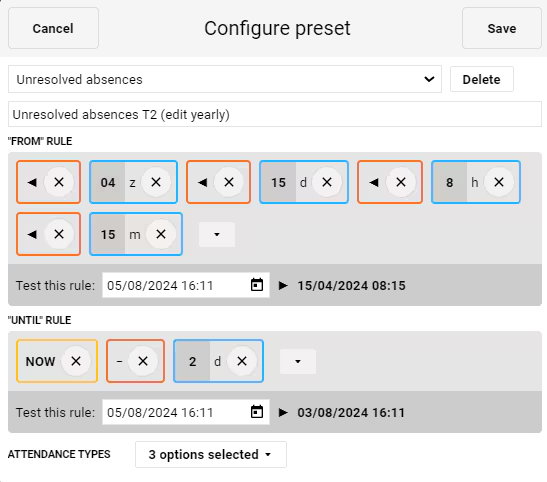Remove the 04 z token
The image size is (547, 482).
coord(156,182)
